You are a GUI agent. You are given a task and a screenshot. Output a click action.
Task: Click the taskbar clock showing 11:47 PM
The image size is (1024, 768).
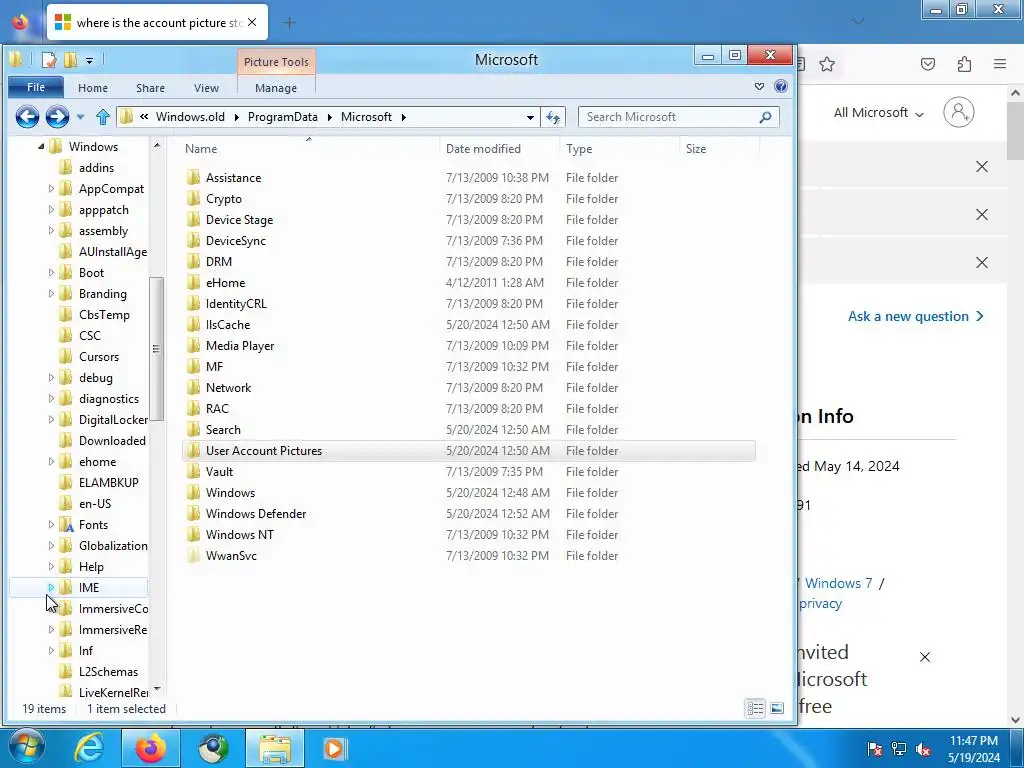coord(973,748)
